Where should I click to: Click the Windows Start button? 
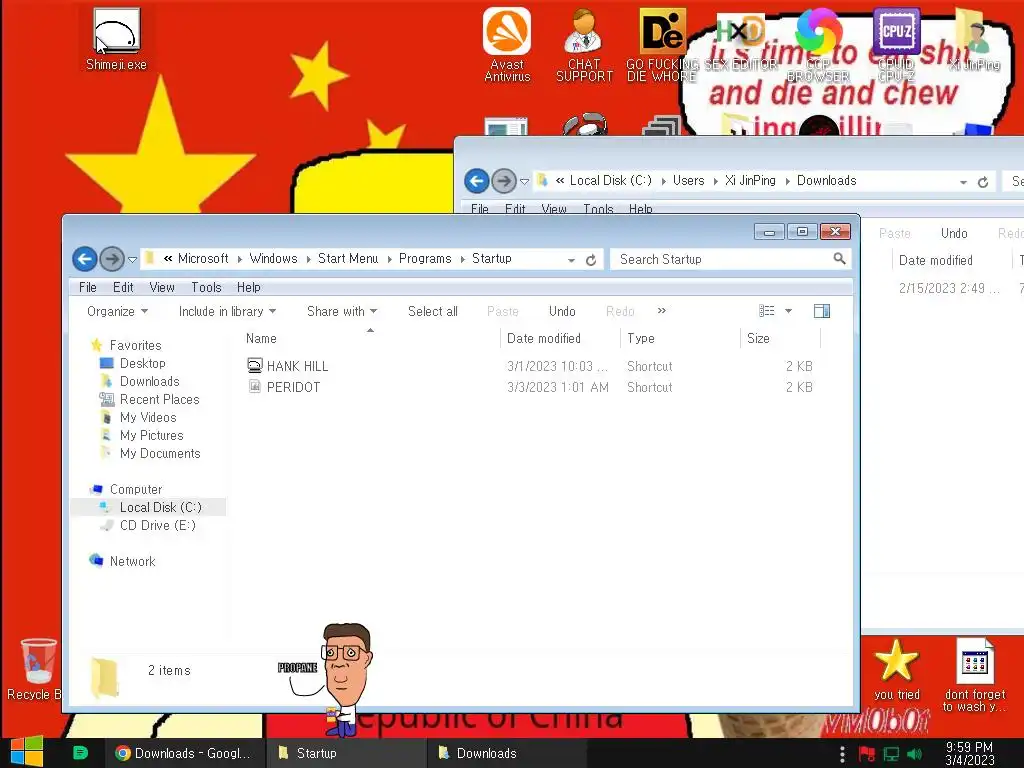coord(27,752)
